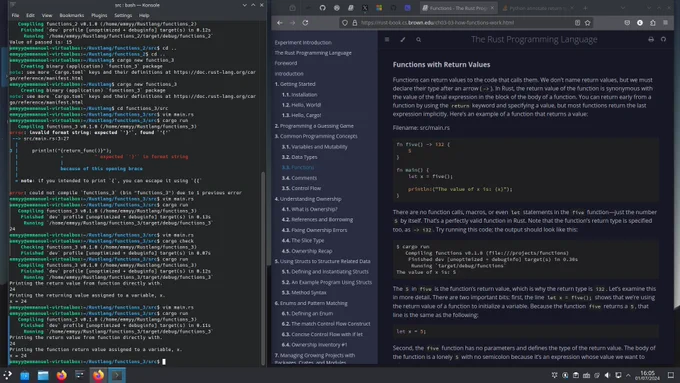Screen dimensions: 680x383
Task: Toggle Firefox reader view icon
Action: click(577, 23)
